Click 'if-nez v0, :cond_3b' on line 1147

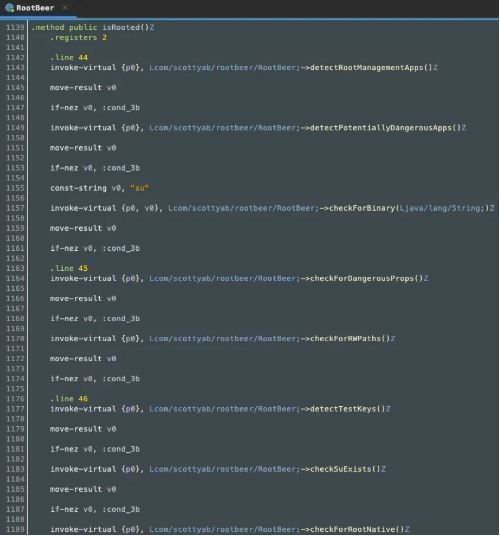point(95,108)
